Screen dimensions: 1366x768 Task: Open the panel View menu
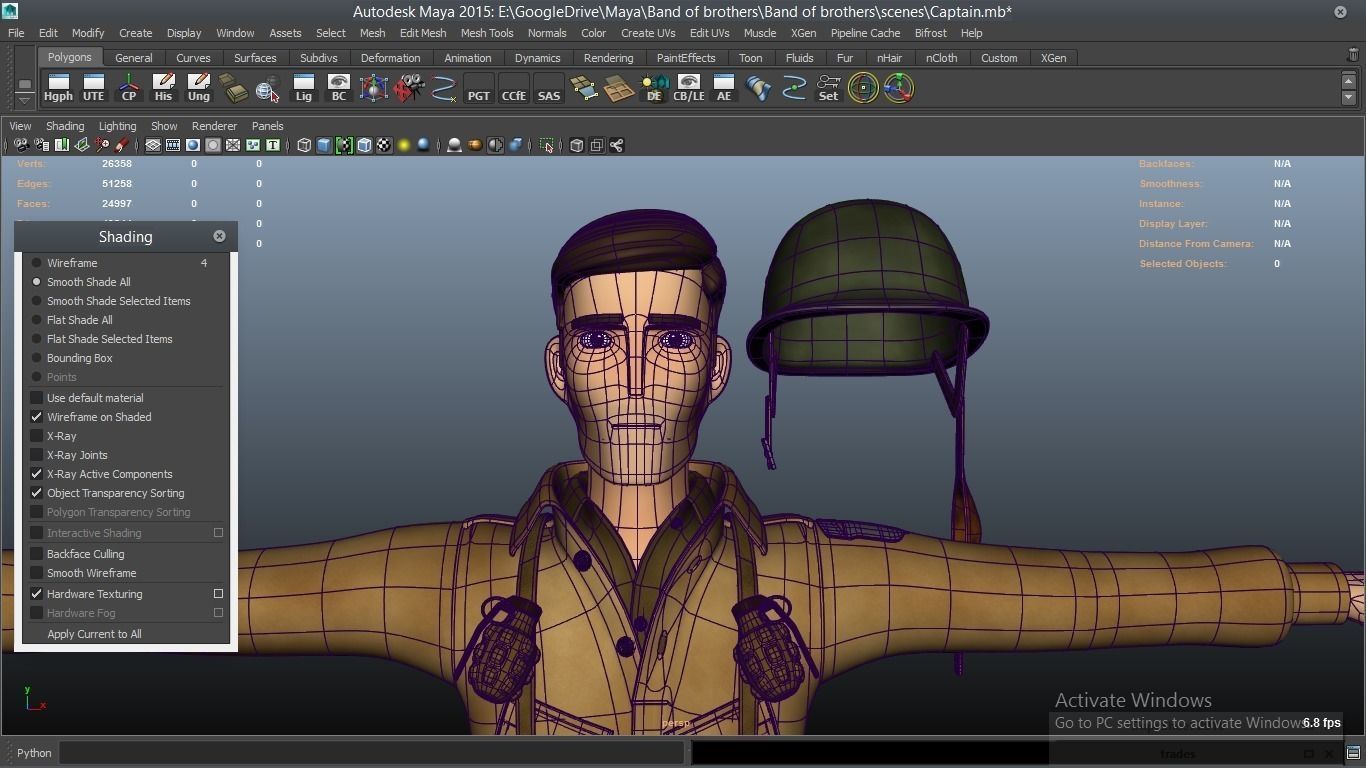click(x=20, y=126)
